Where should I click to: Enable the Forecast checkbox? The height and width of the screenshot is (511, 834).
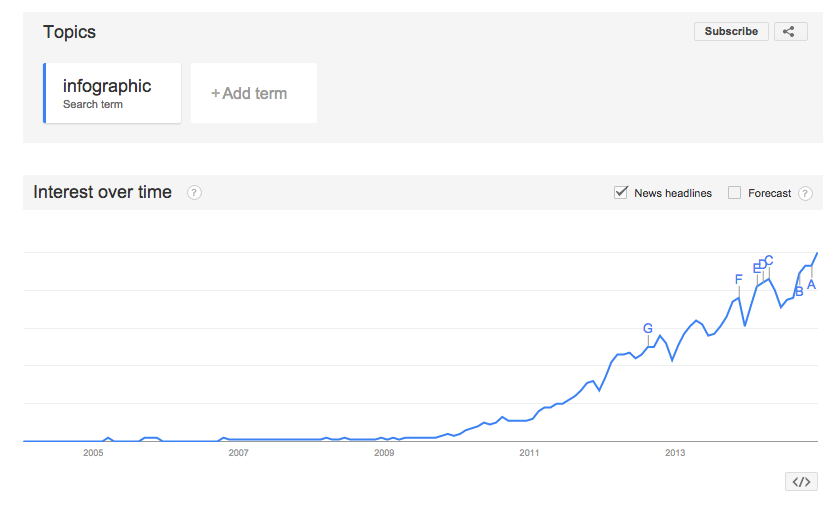point(735,193)
